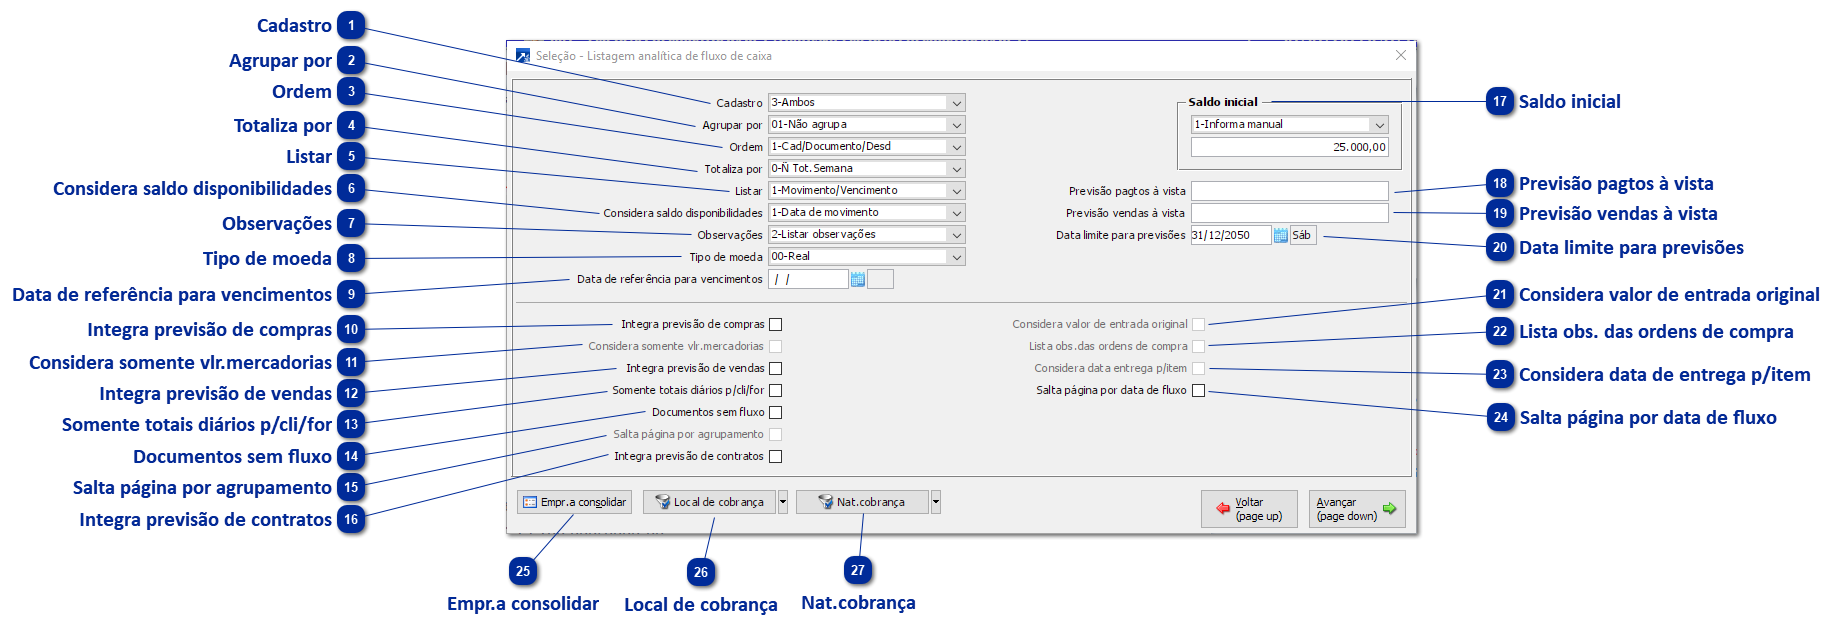The image size is (1836, 633).
Task: Click Avançar (page down) button
Action: click(1357, 509)
